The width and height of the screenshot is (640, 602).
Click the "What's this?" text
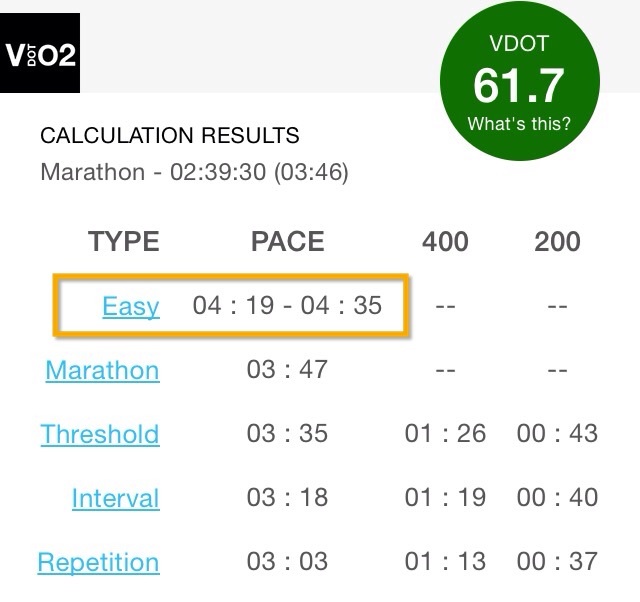point(519,124)
